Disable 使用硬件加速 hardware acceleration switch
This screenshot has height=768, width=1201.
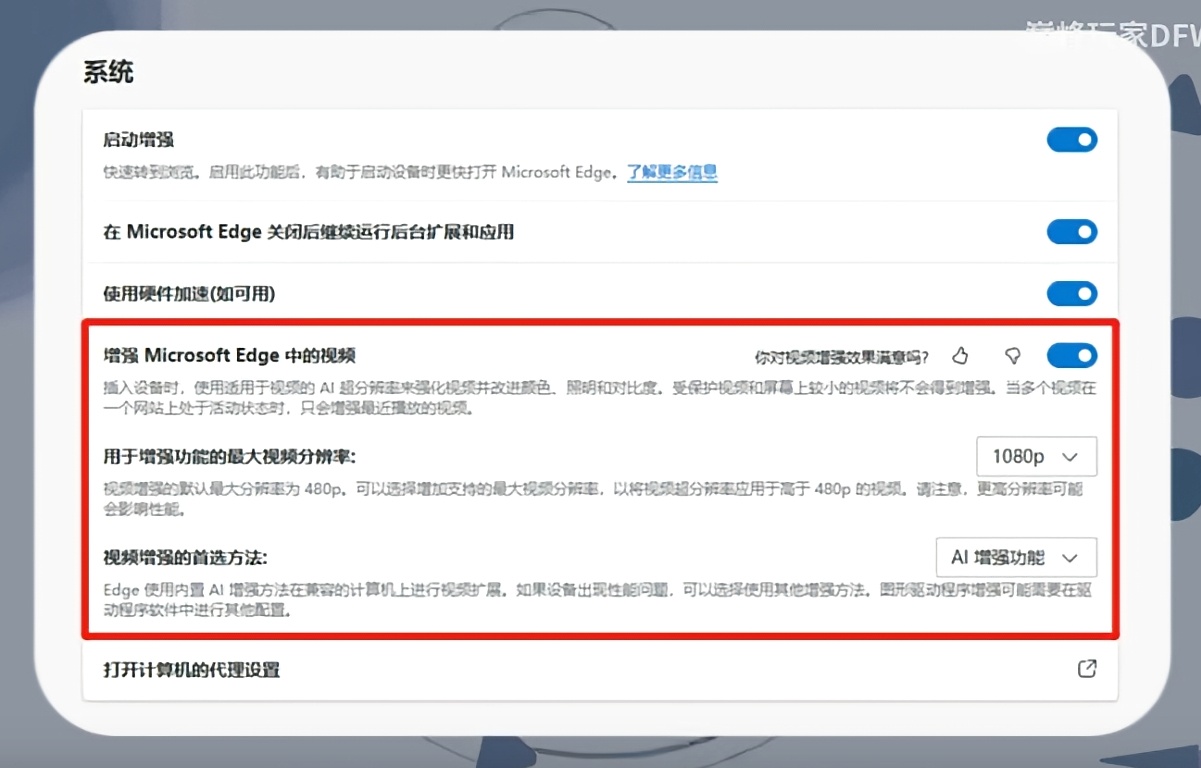point(1072,294)
